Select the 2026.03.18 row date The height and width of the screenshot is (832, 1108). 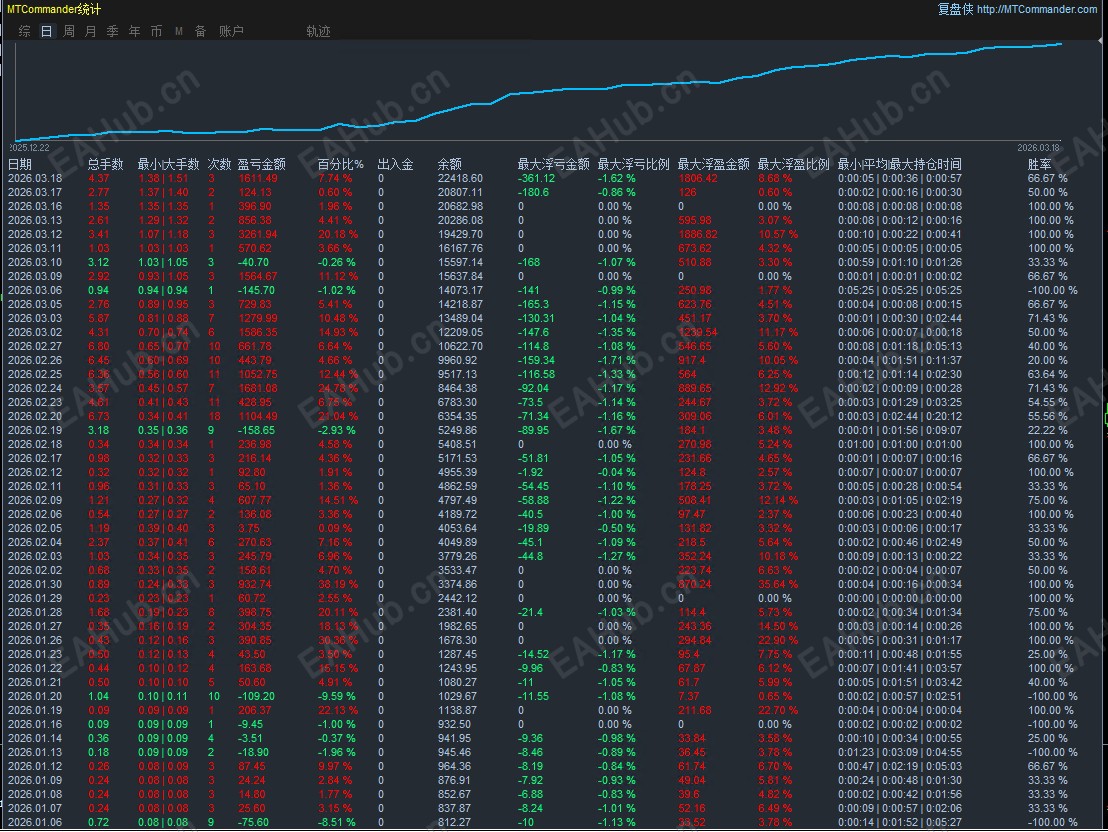pyautogui.click(x=35, y=178)
